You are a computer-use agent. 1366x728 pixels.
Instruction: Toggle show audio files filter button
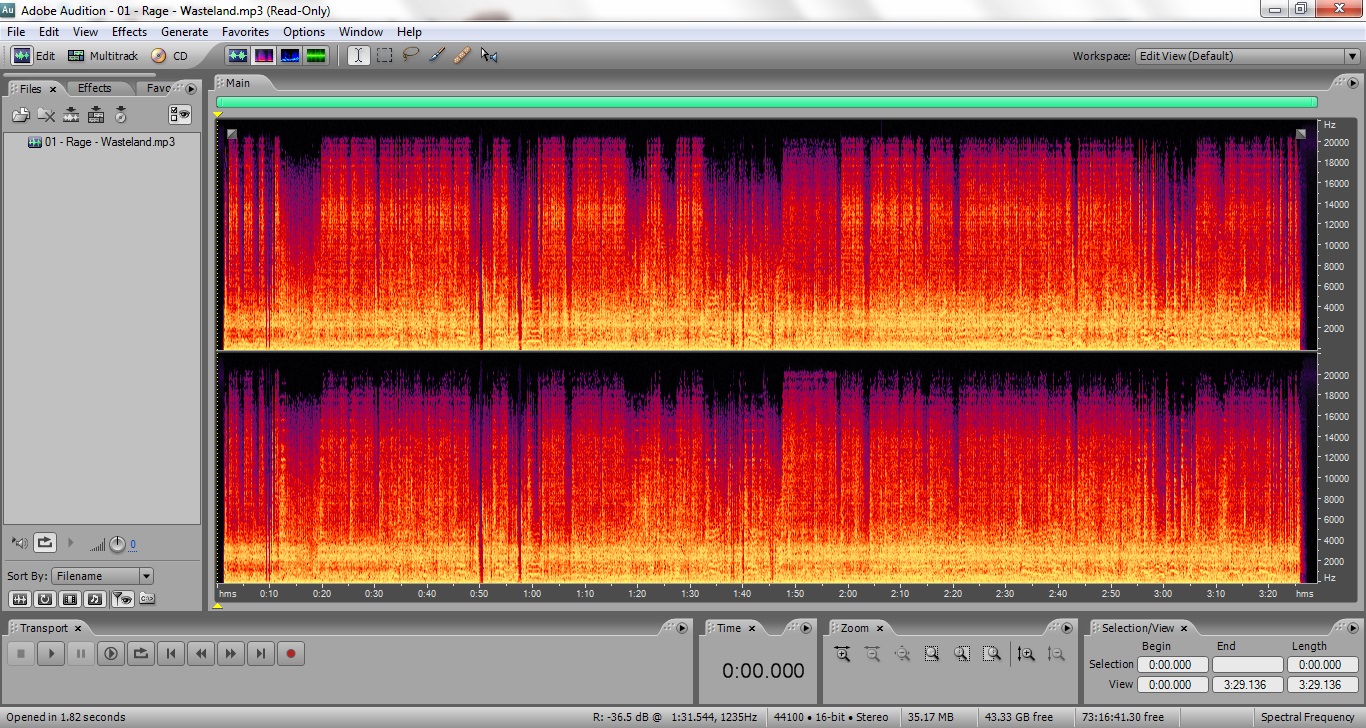[20, 599]
